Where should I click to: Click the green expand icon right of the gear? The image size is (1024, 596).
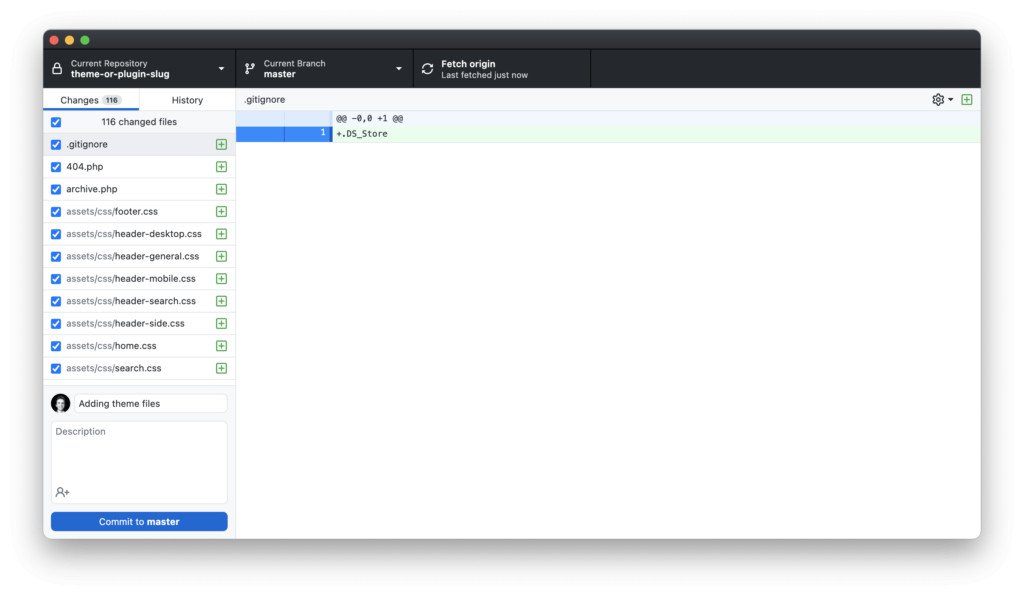[966, 99]
